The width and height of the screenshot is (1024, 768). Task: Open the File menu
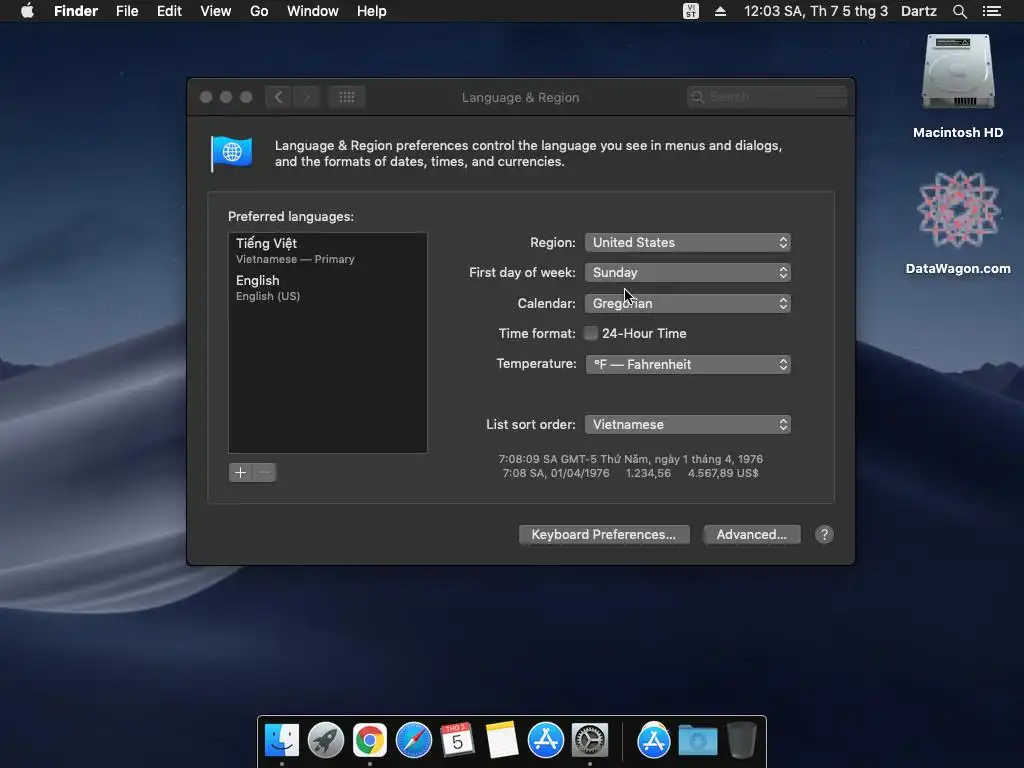[127, 11]
